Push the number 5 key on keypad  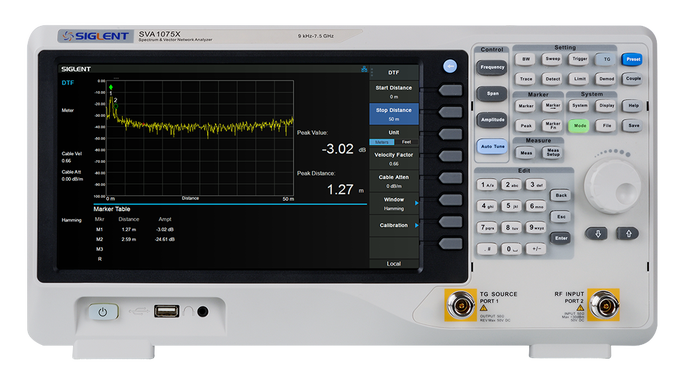click(x=511, y=206)
